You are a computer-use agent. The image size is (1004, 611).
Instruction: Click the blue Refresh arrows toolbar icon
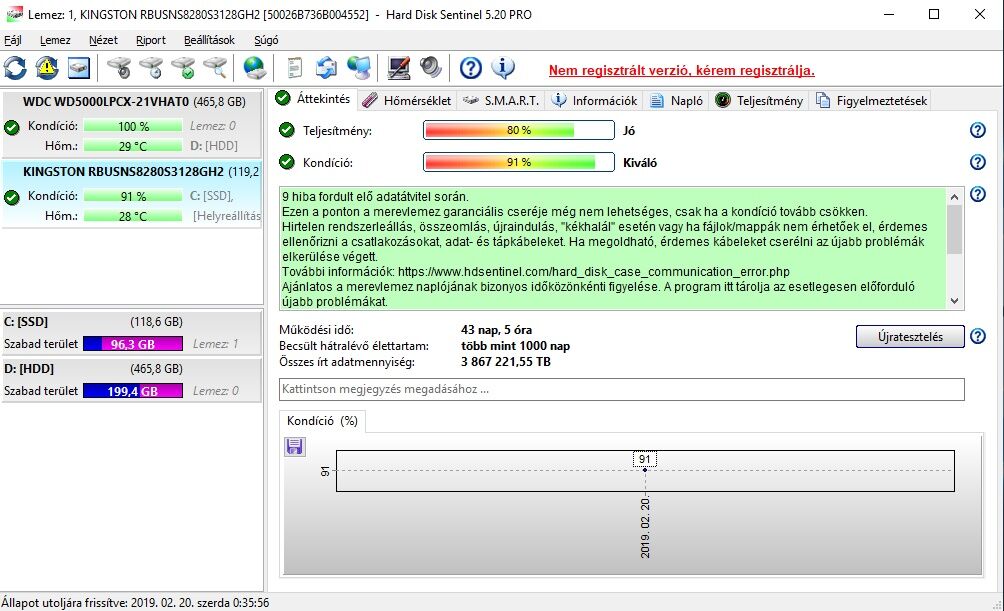15,68
